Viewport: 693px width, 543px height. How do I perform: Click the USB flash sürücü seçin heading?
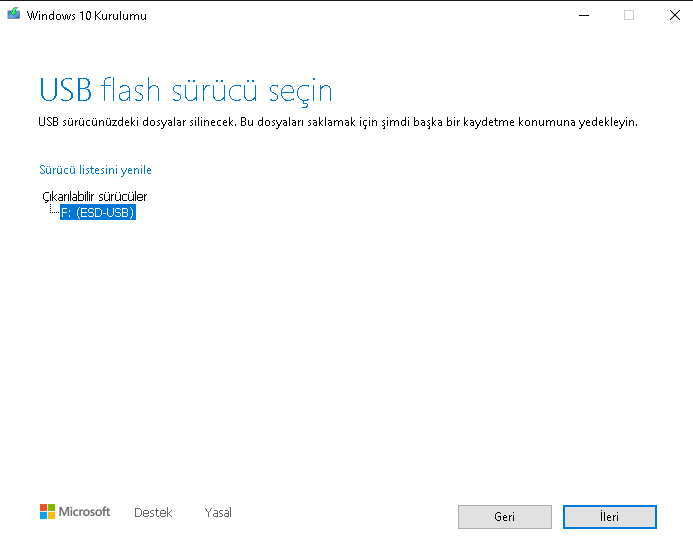(185, 91)
